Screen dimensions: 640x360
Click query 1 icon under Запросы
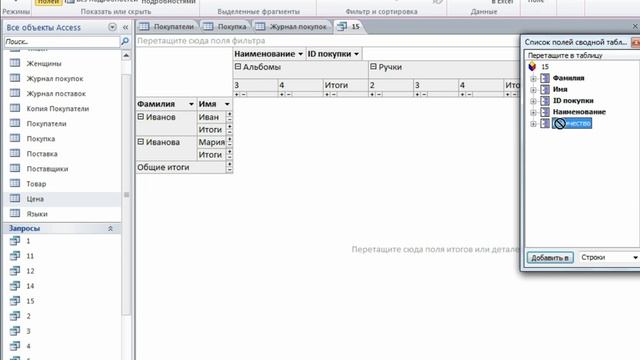[x=15, y=241]
